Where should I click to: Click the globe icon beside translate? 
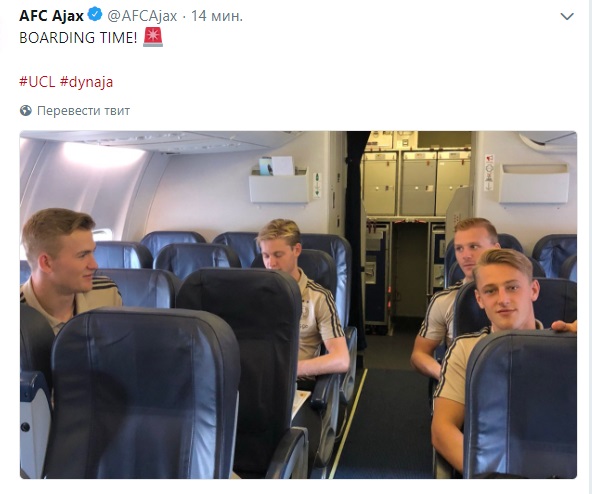26,111
